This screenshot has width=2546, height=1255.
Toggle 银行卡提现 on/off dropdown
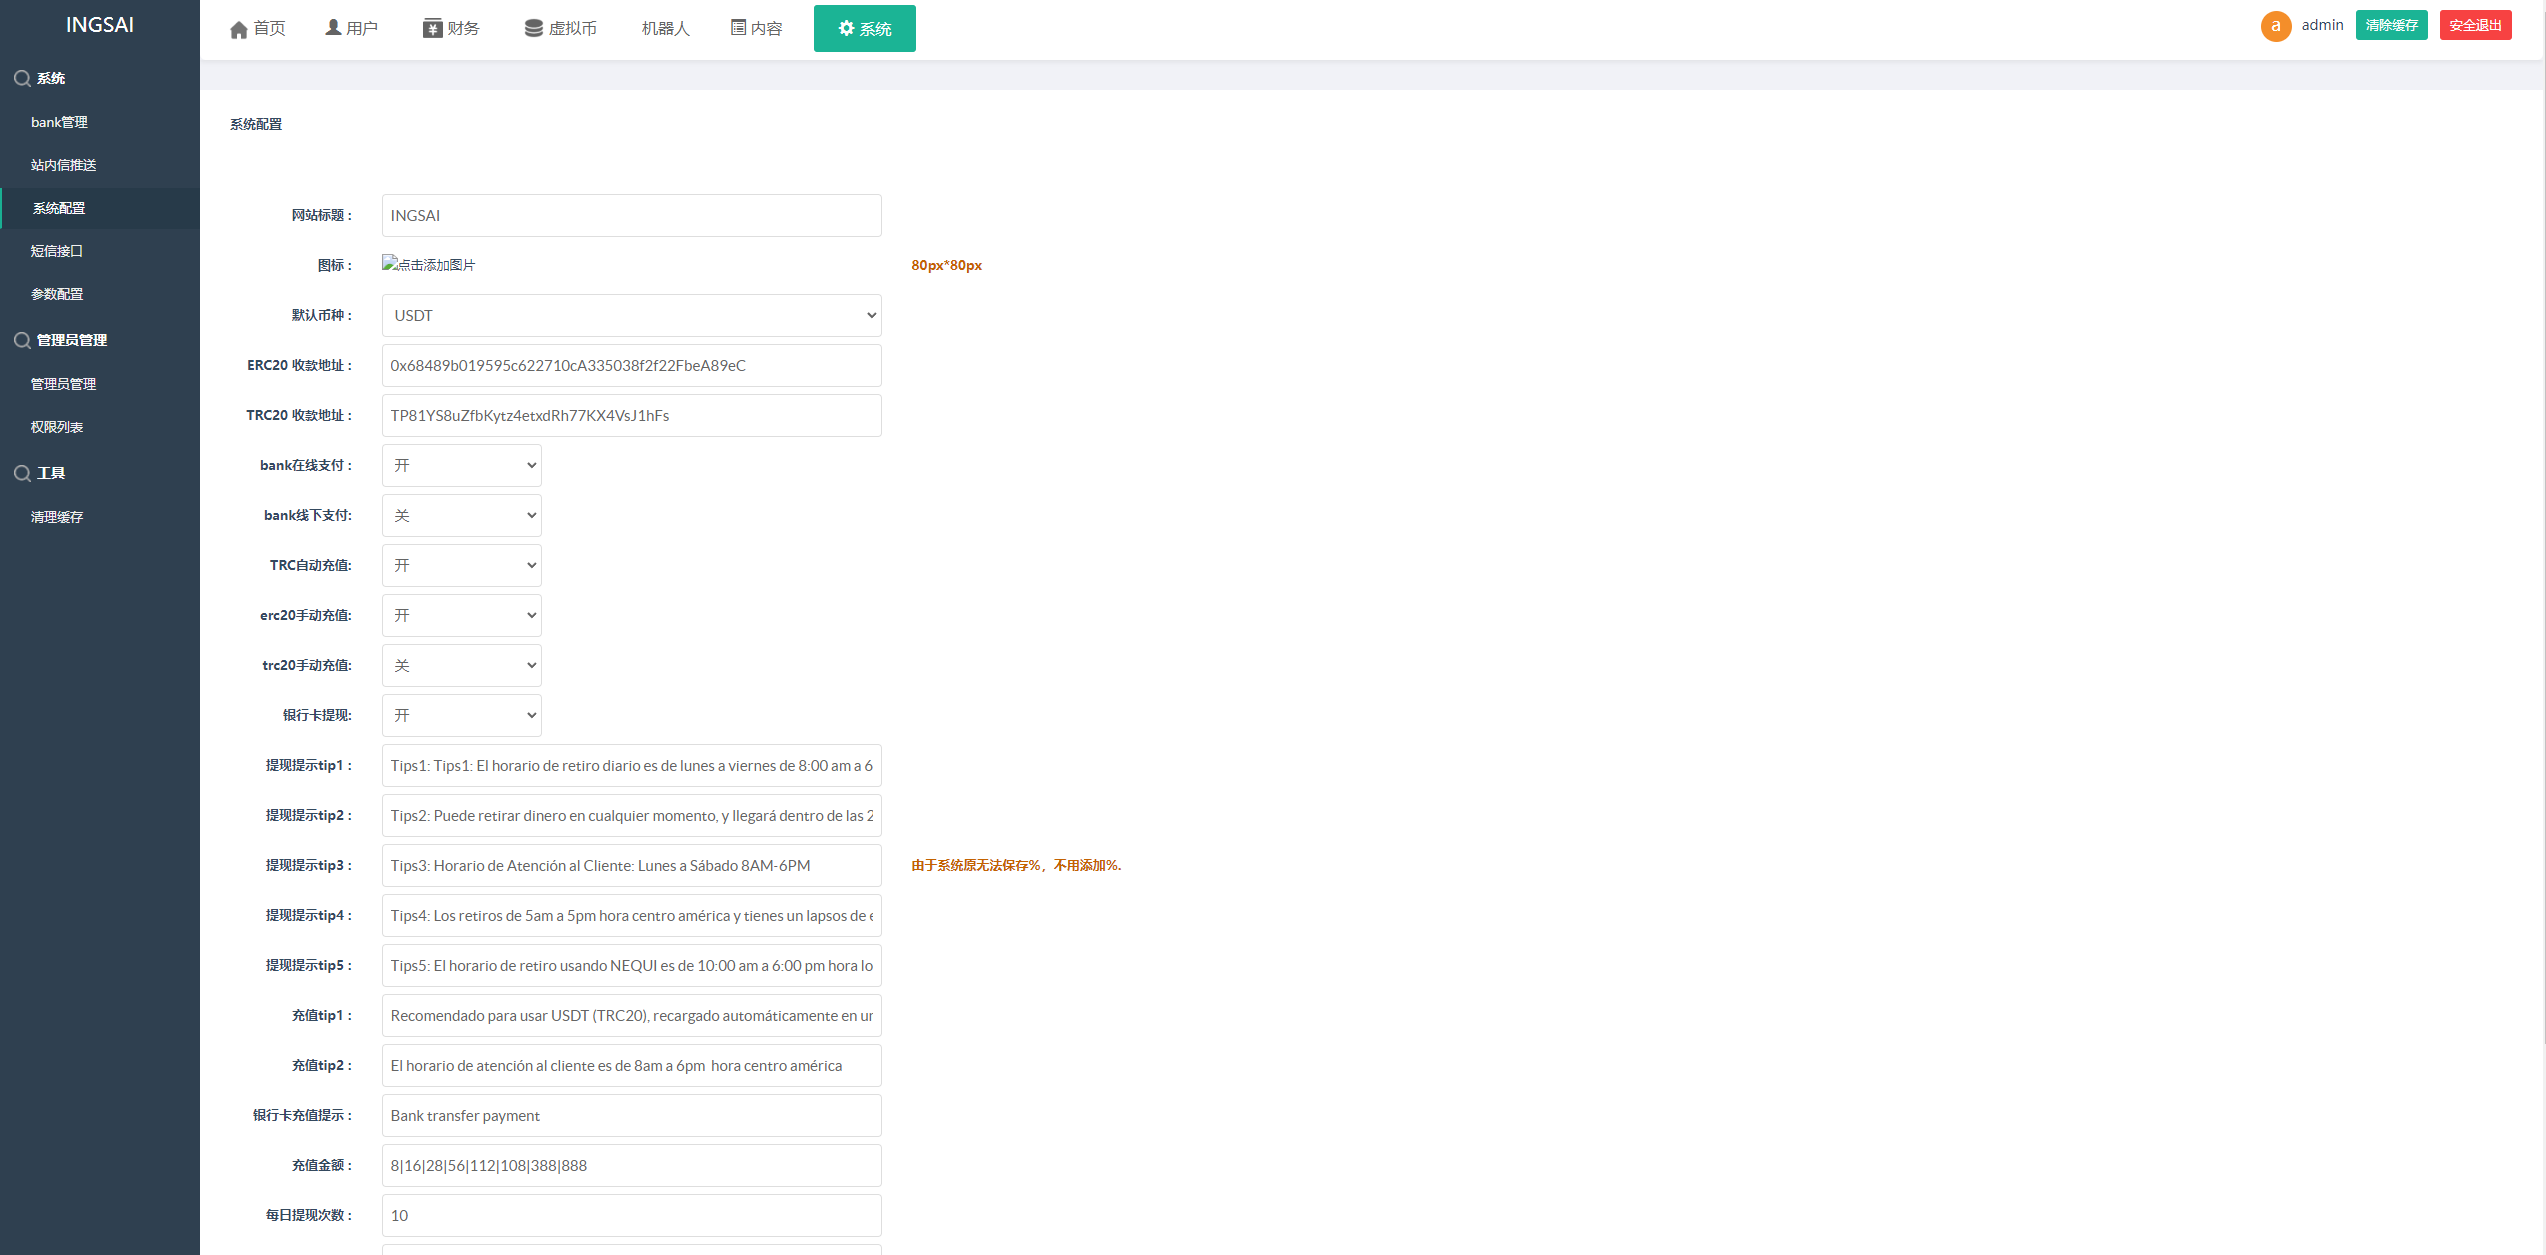pos(460,714)
